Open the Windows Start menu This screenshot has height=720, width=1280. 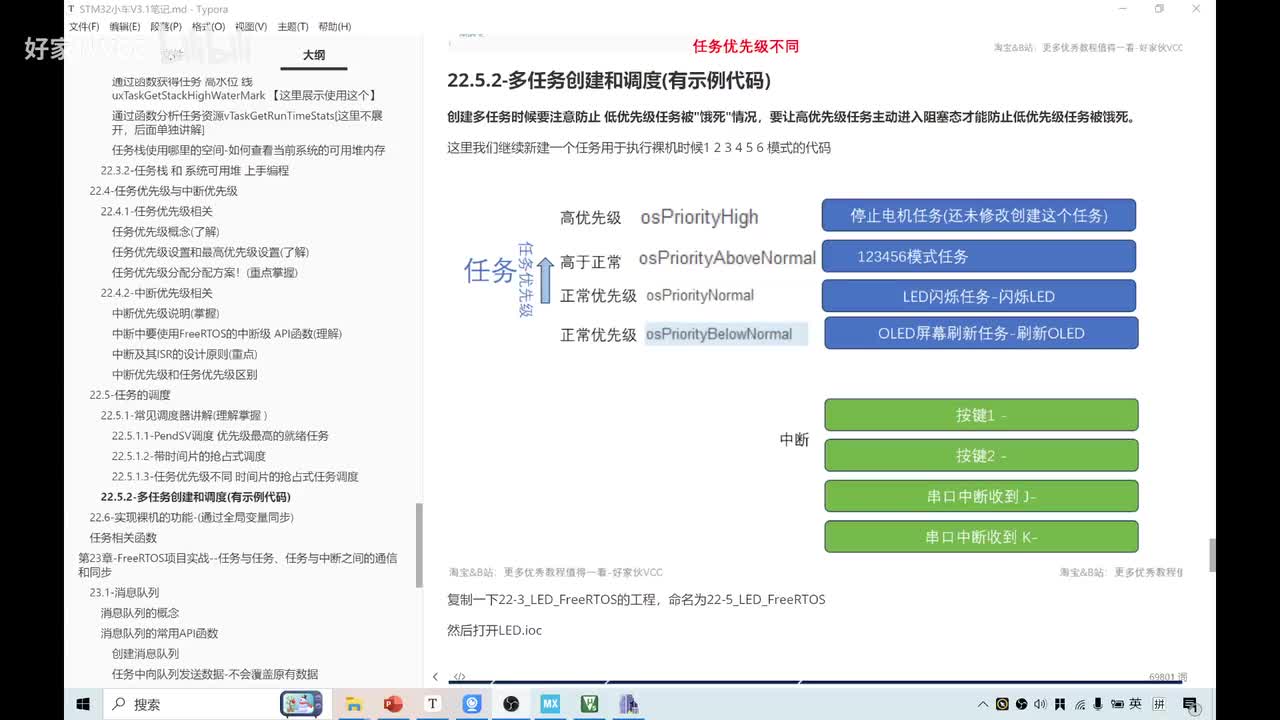coord(83,704)
